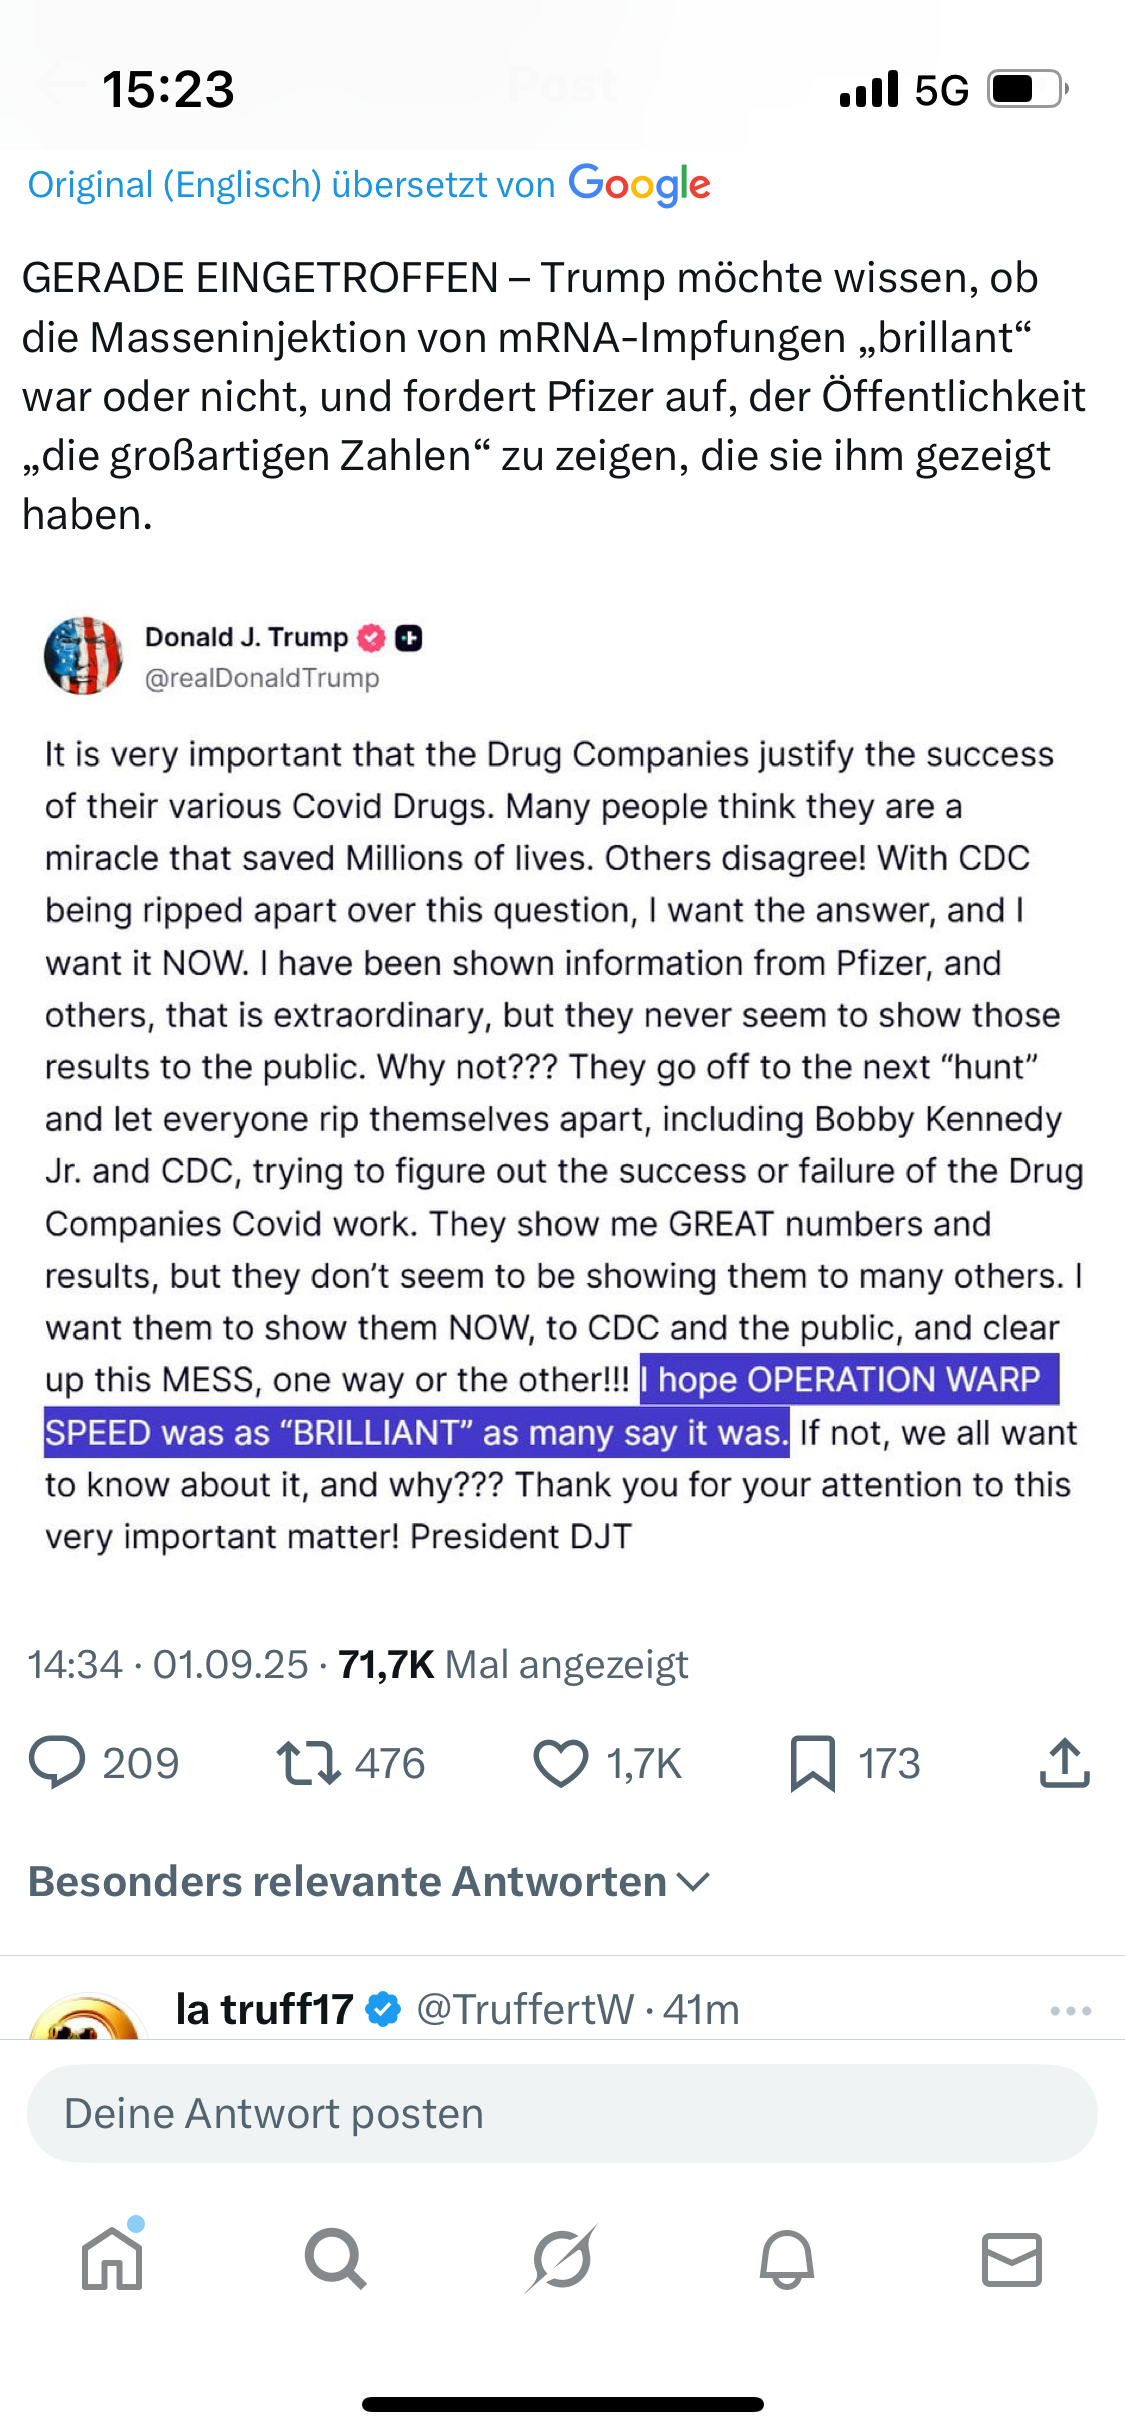Open the share upload icon

tap(1064, 1762)
